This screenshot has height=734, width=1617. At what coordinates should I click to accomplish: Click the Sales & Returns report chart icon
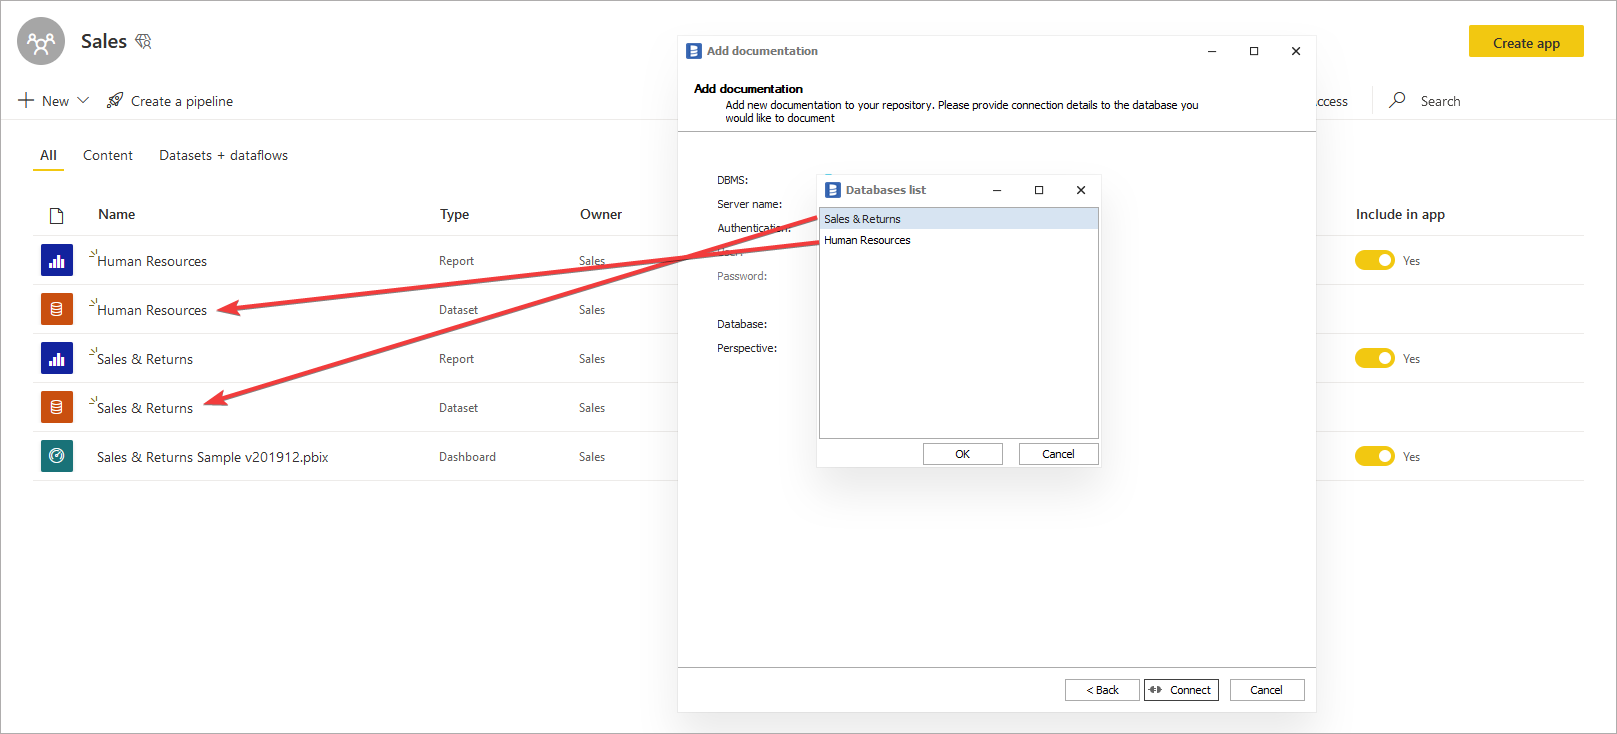(57, 359)
